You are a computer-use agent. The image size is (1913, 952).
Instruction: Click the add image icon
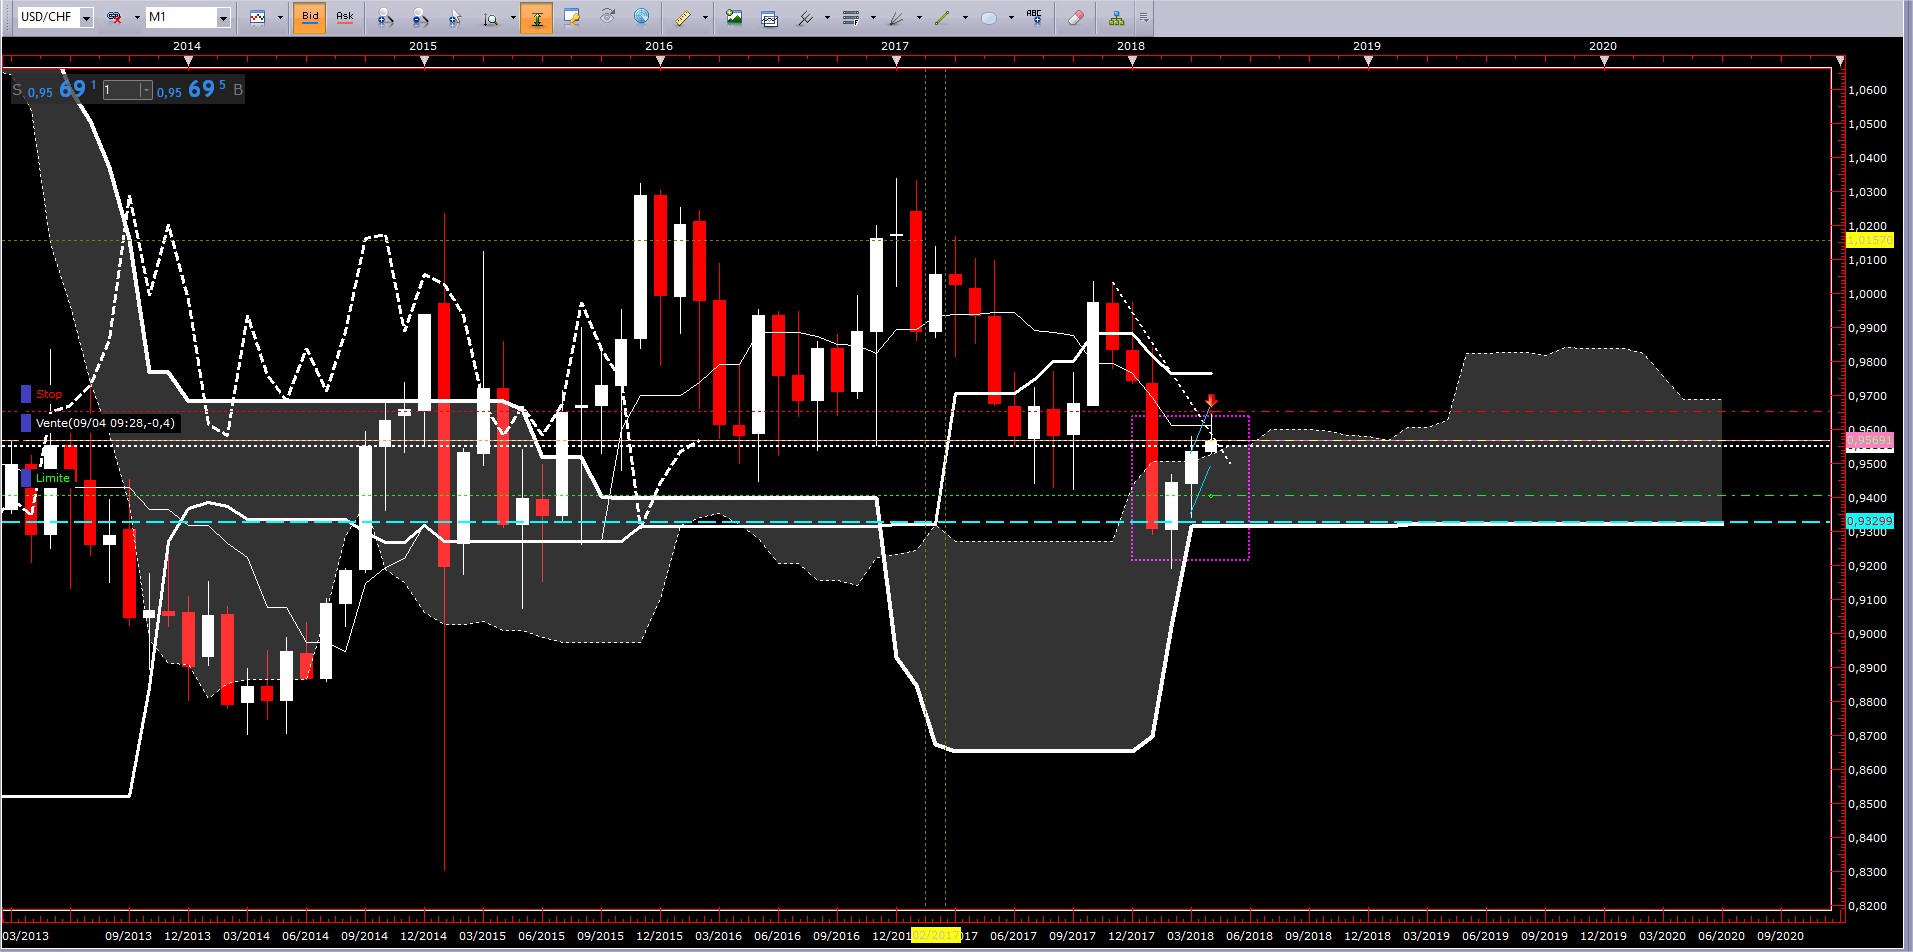coord(735,17)
